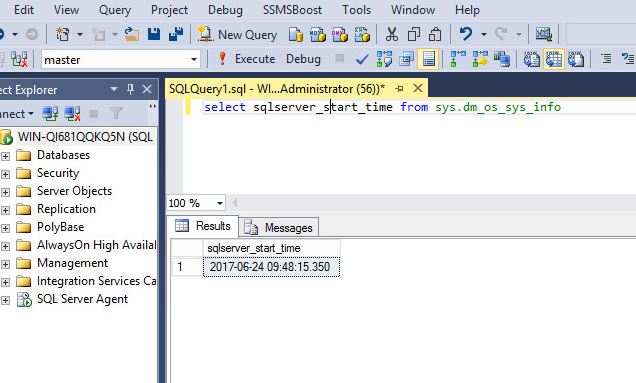The width and height of the screenshot is (636, 383).
Task: Expand the SQL Server Agent node
Action: [5, 300]
